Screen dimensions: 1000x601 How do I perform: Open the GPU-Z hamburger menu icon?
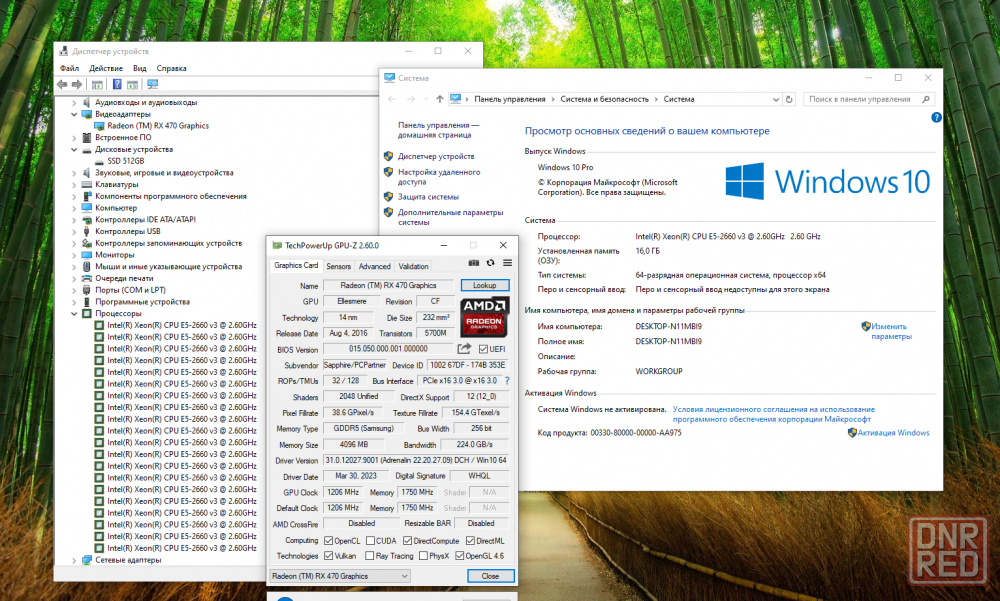pos(507,263)
